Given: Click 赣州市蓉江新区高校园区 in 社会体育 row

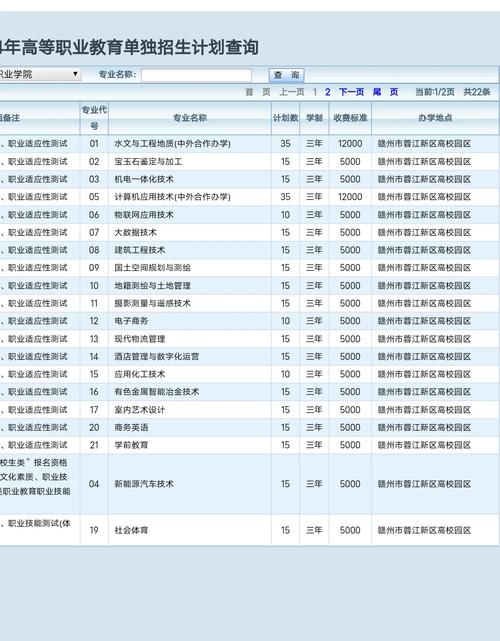Looking at the screenshot, I should point(424,530).
